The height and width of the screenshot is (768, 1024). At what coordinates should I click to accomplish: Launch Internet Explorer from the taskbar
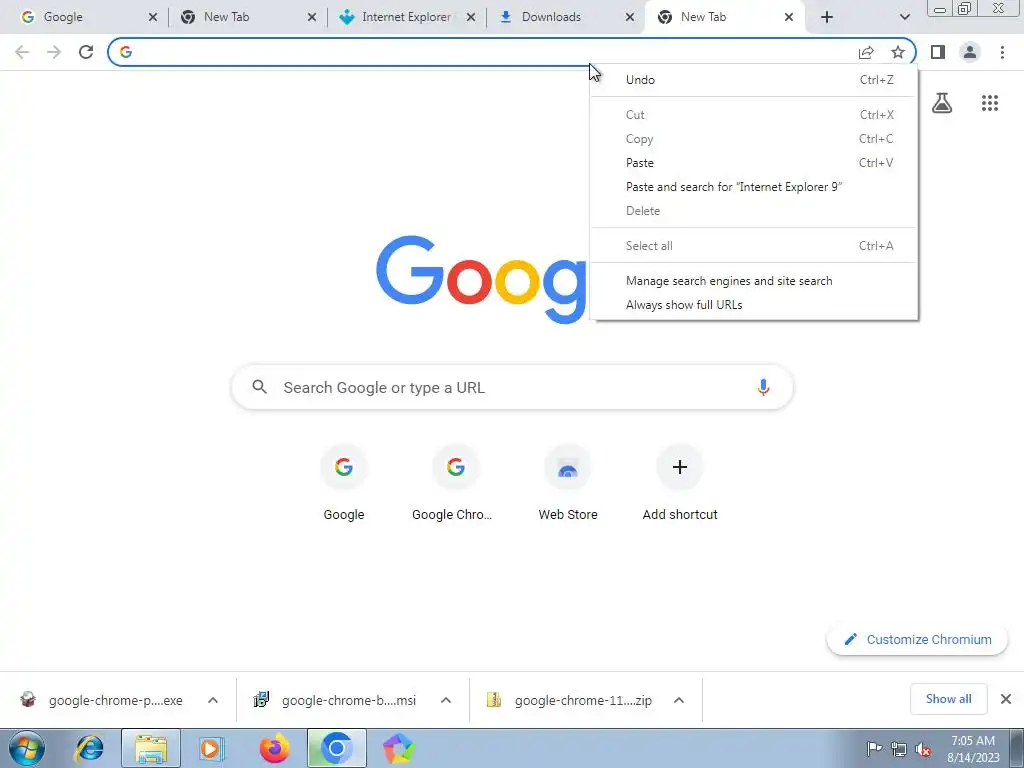click(89, 748)
